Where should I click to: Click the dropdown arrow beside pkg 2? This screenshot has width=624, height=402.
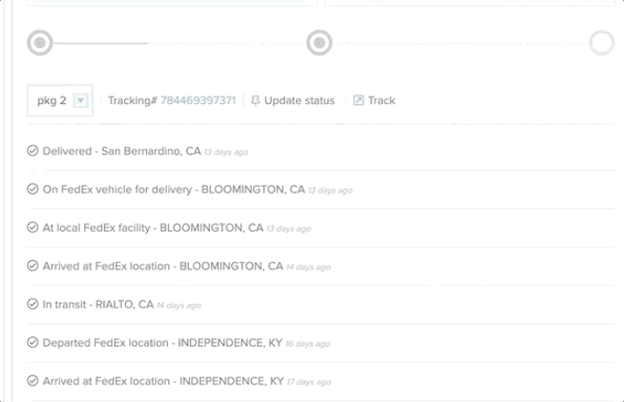click(80, 100)
